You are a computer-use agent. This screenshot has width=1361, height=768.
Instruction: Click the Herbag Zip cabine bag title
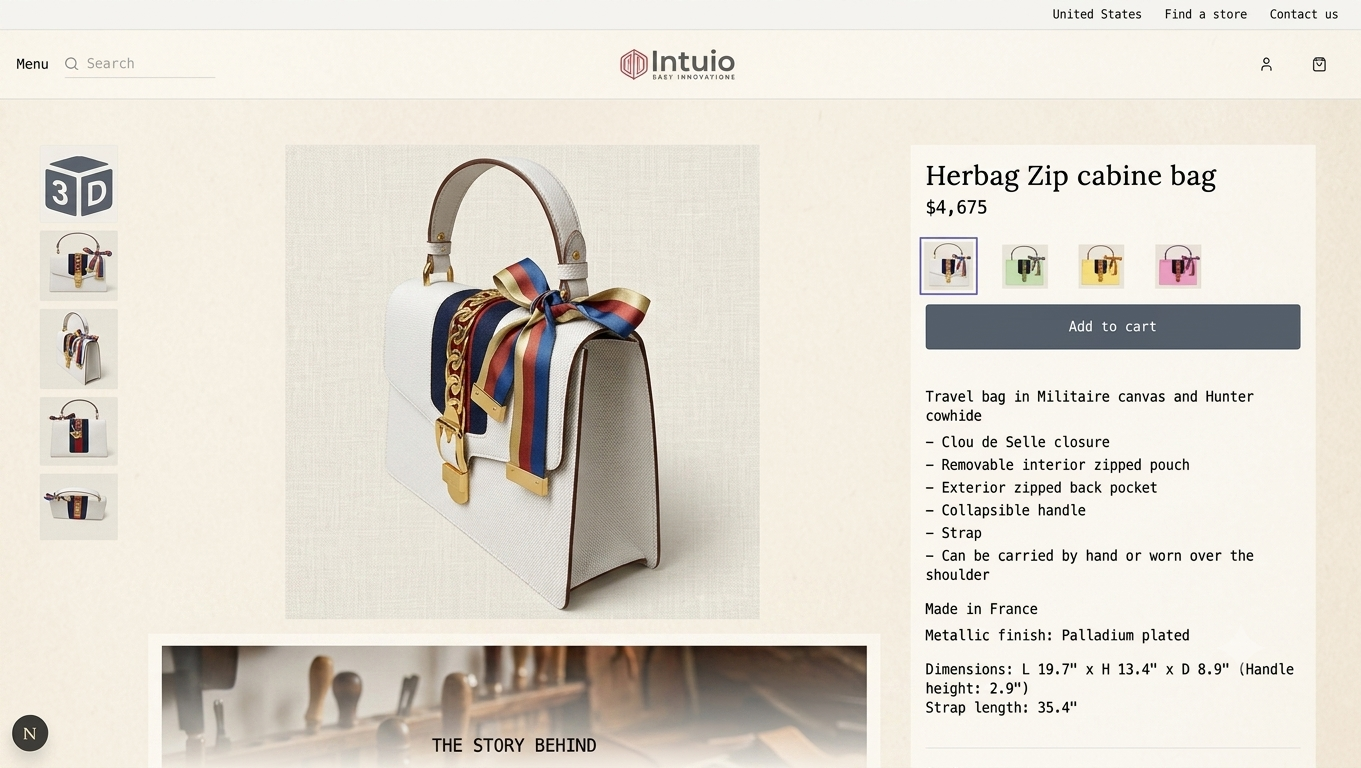[1071, 176]
